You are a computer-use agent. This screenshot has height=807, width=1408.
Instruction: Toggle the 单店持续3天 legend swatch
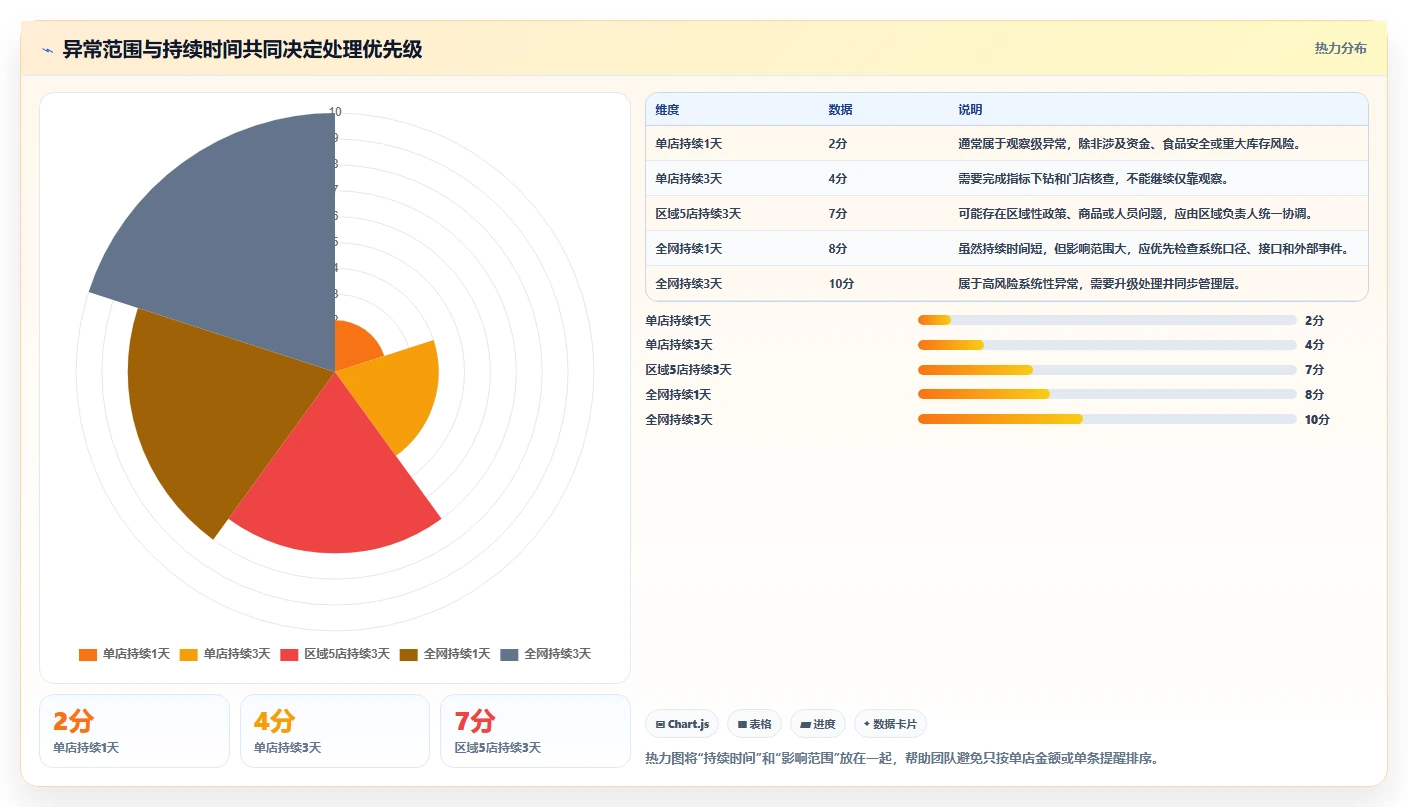(x=189, y=654)
